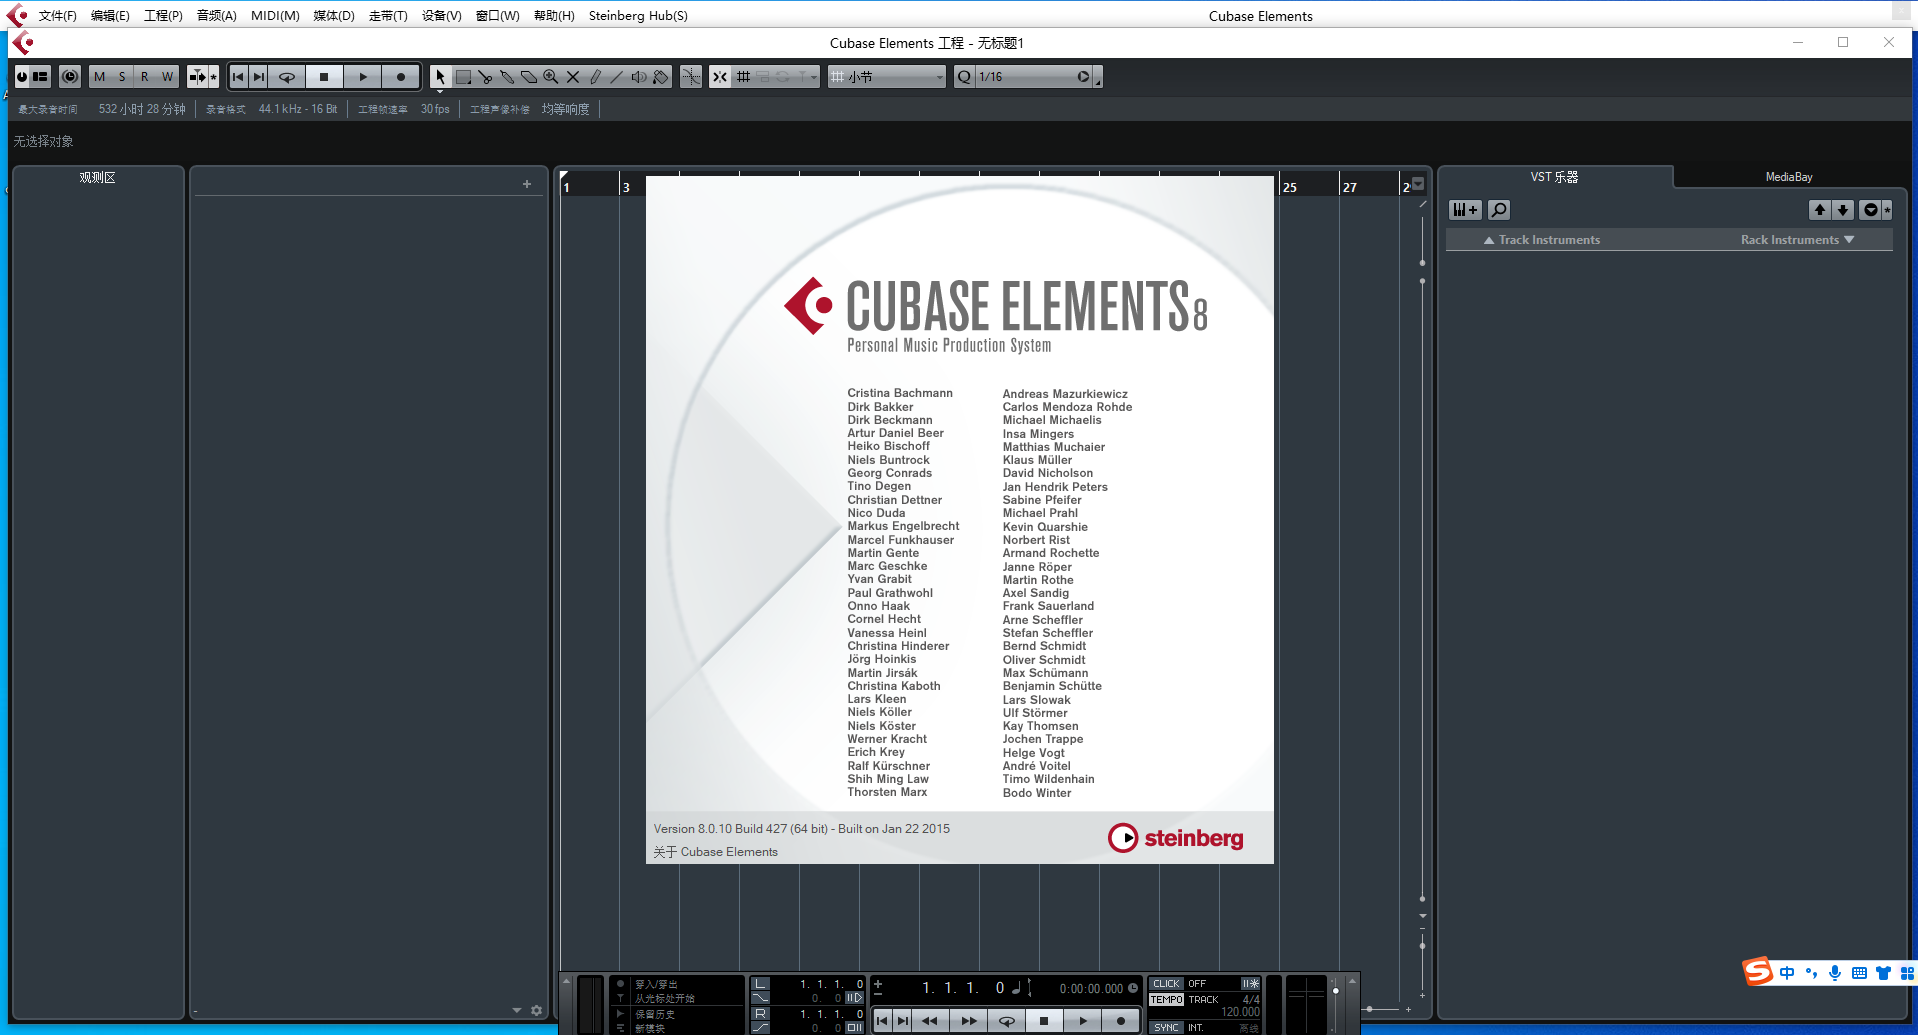Open the 编辑(E) menu
Image resolution: width=1918 pixels, height=1035 pixels.
click(110, 16)
